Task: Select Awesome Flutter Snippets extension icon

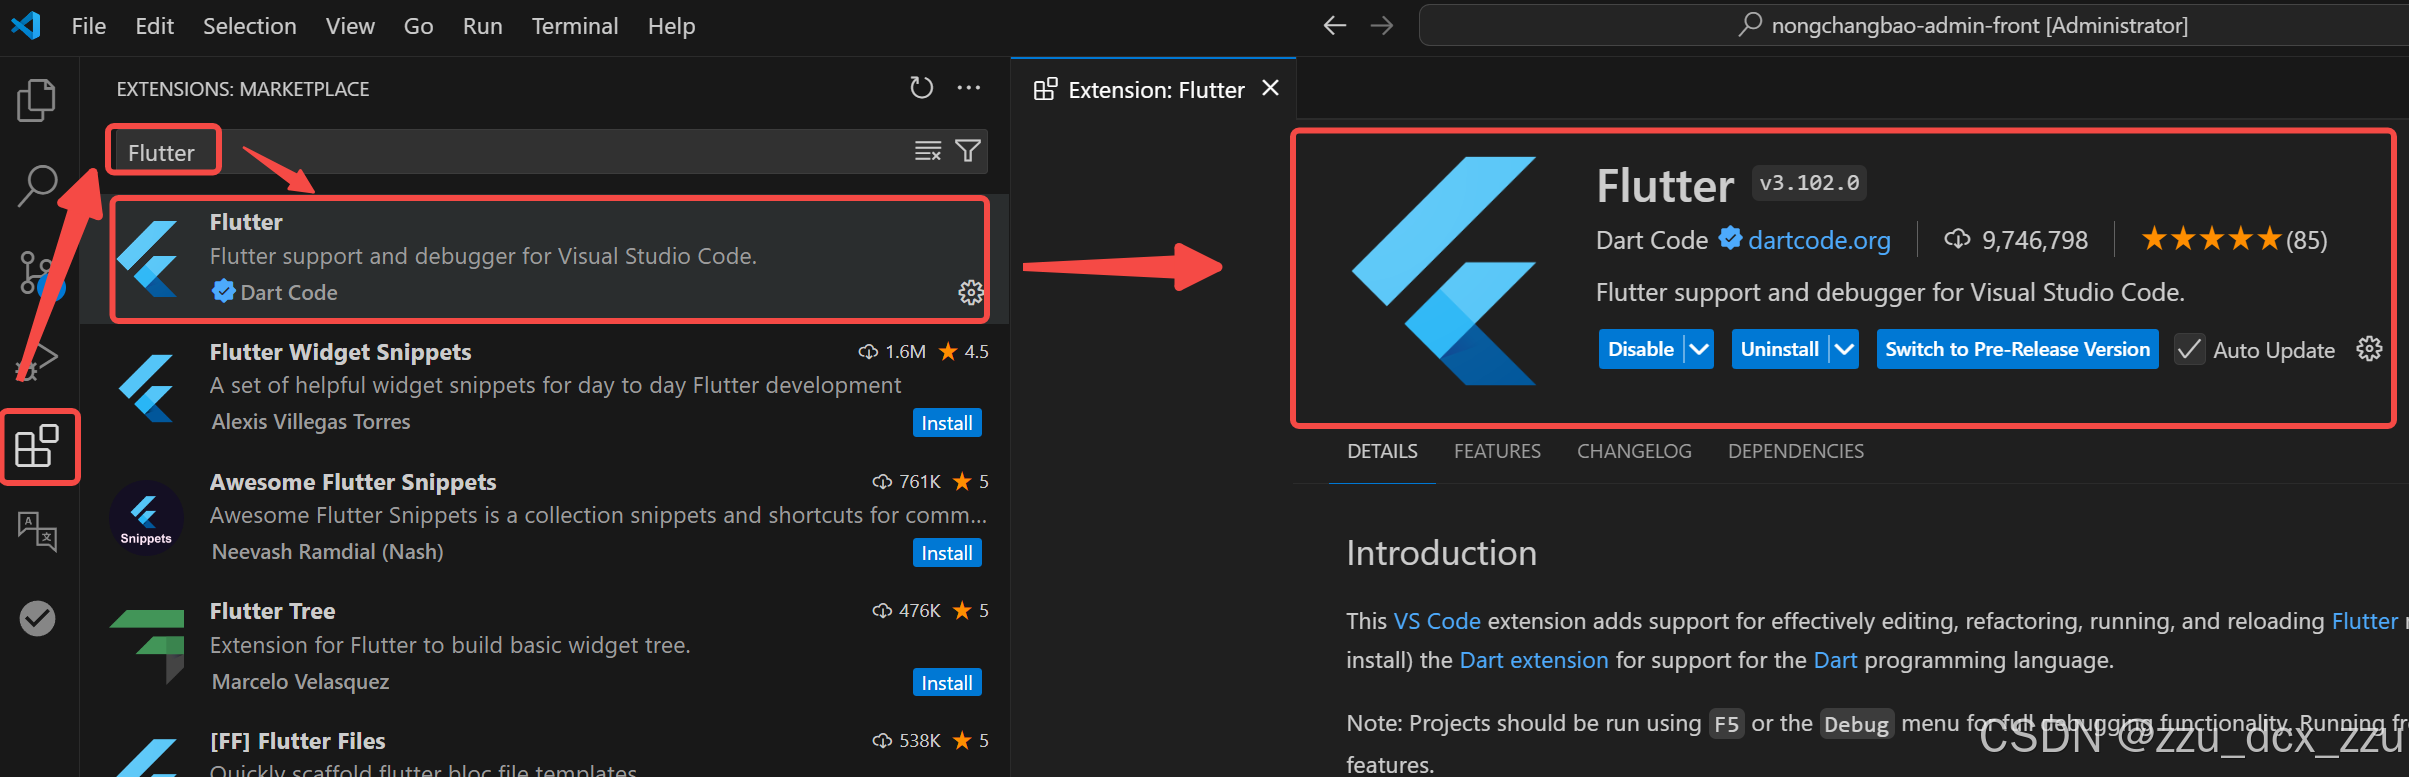Action: [x=146, y=518]
